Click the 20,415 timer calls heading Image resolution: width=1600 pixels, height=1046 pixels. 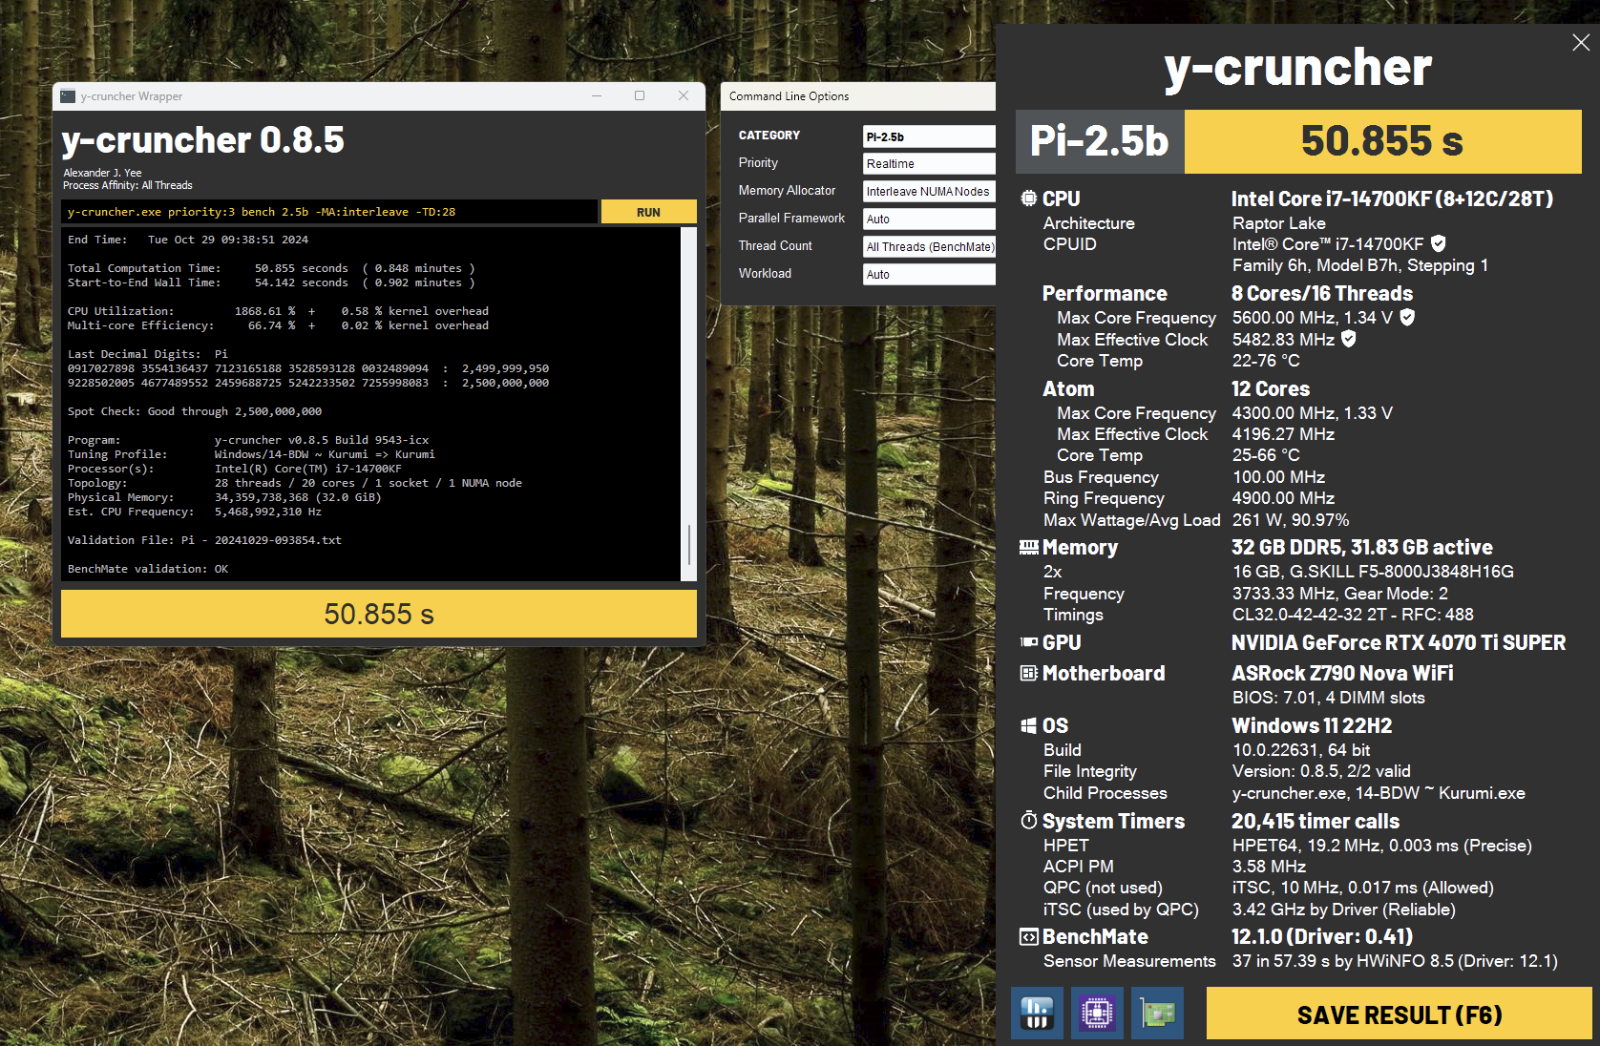tap(1315, 821)
